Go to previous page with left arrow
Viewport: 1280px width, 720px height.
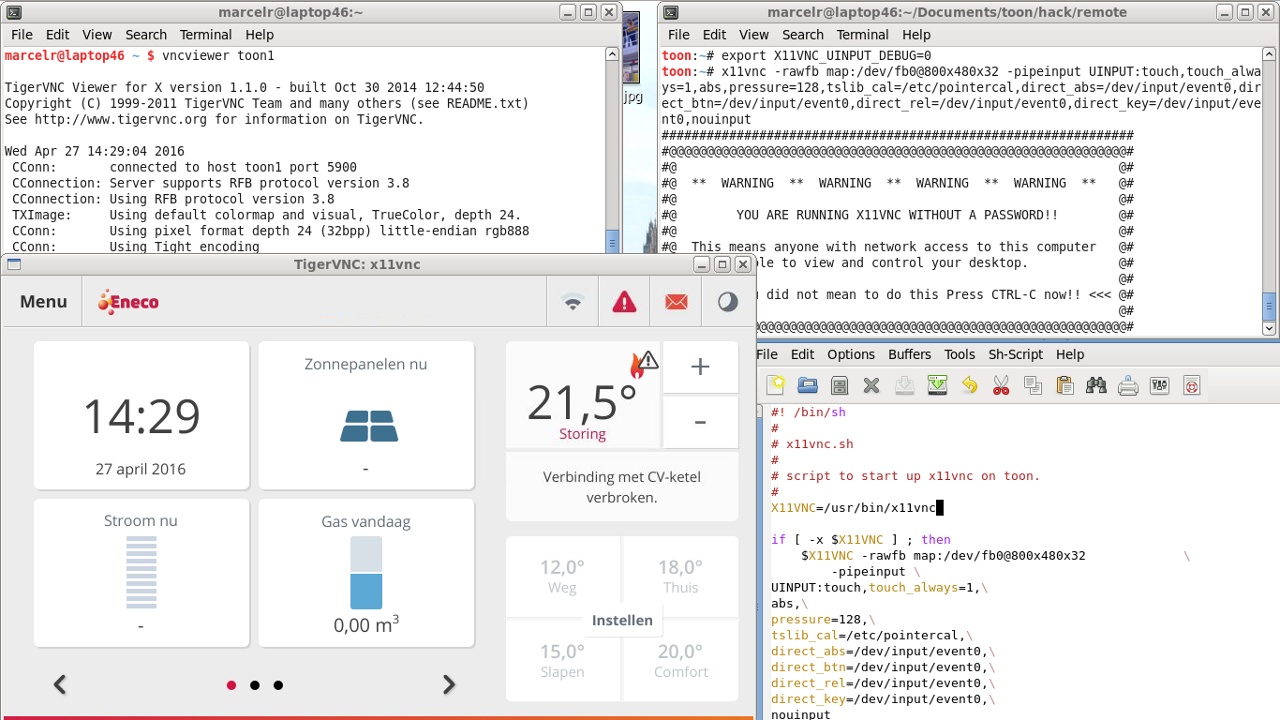click(60, 685)
